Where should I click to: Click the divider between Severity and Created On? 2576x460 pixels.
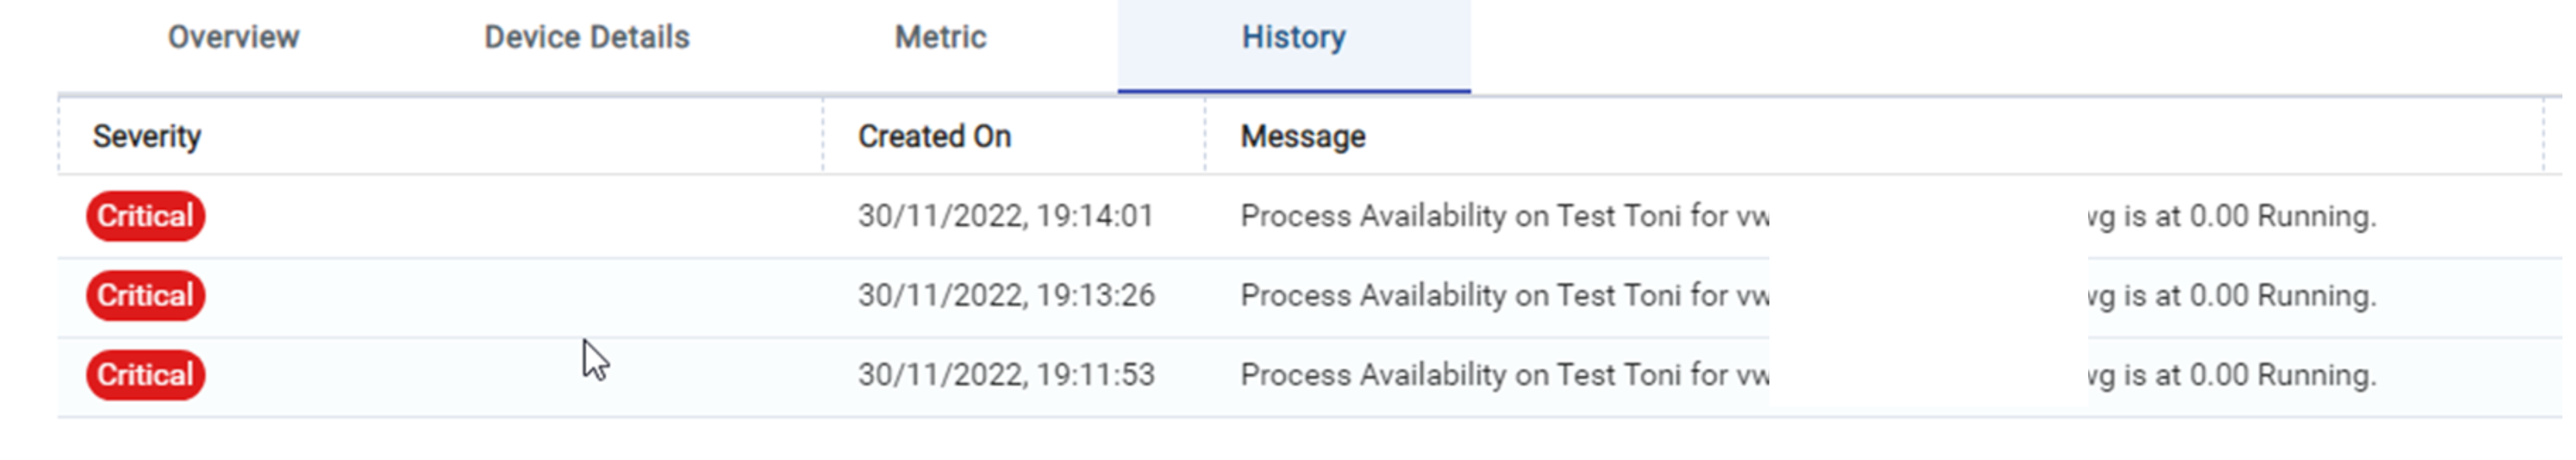823,136
